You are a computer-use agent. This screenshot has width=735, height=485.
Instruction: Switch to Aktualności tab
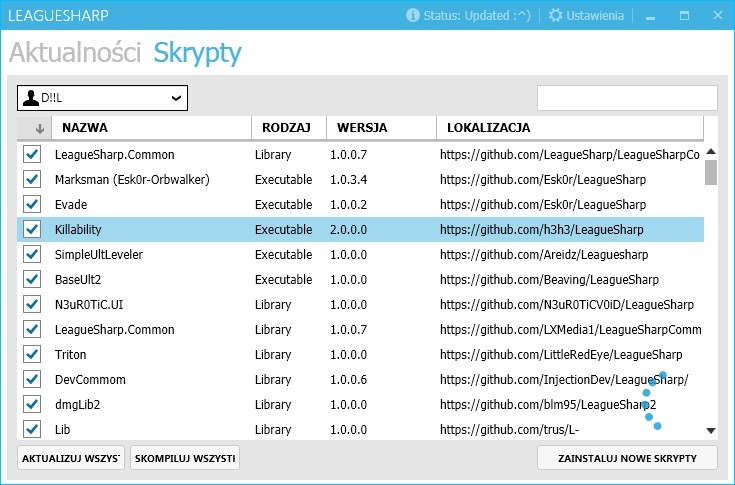coord(75,52)
